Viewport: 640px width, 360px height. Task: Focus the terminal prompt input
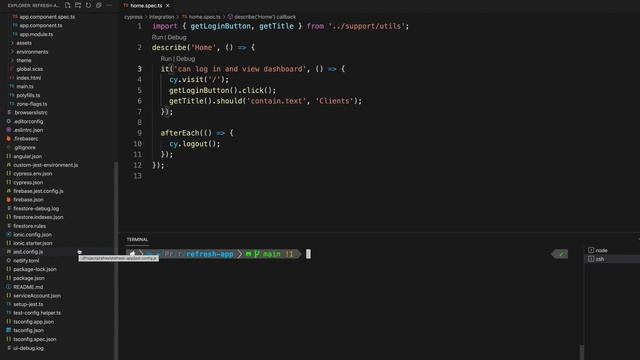click(308, 254)
